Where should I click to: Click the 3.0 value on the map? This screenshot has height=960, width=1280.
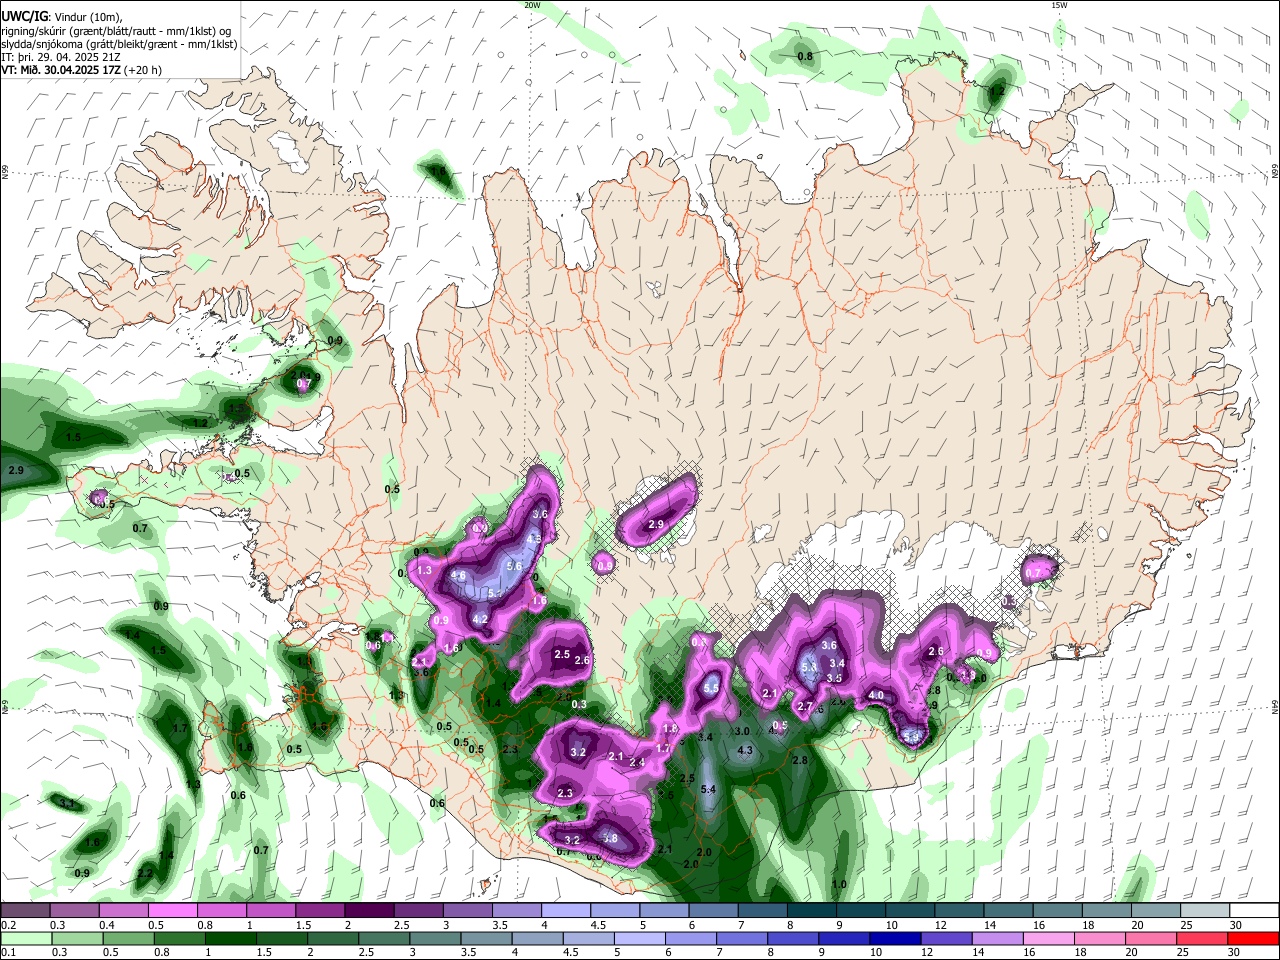[742, 732]
